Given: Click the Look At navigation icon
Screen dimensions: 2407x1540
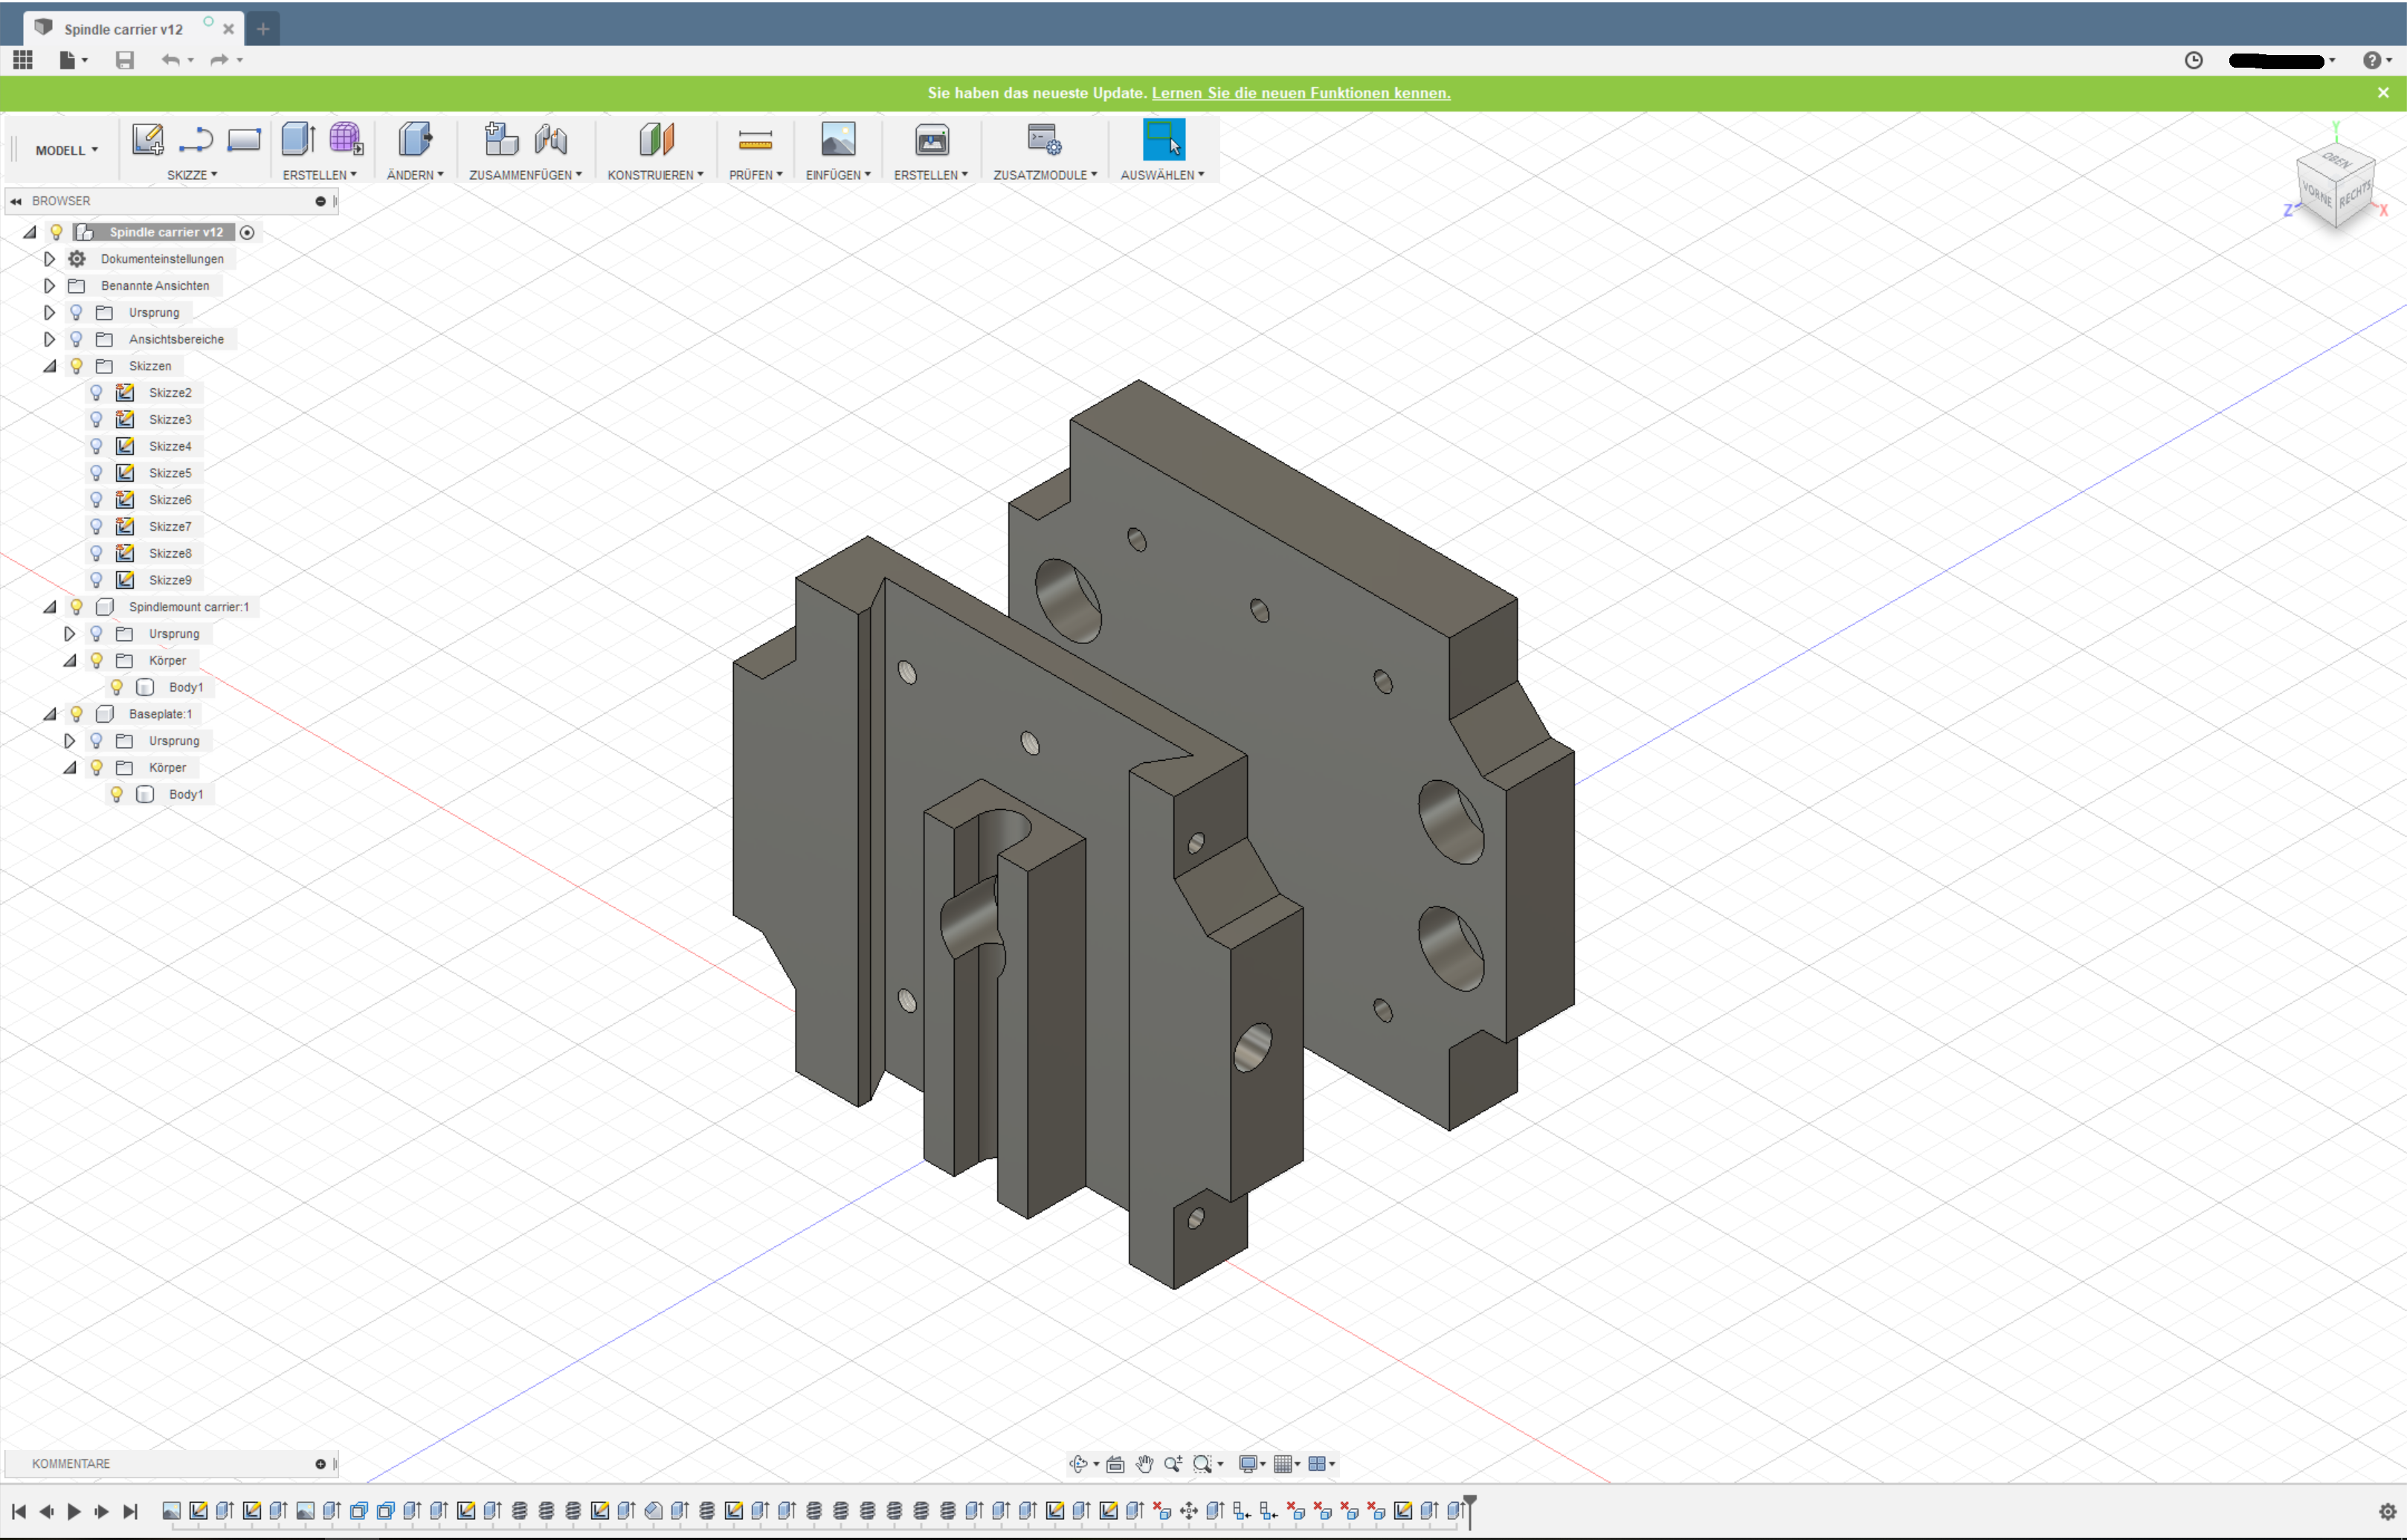Looking at the screenshot, I should tap(1115, 1464).
